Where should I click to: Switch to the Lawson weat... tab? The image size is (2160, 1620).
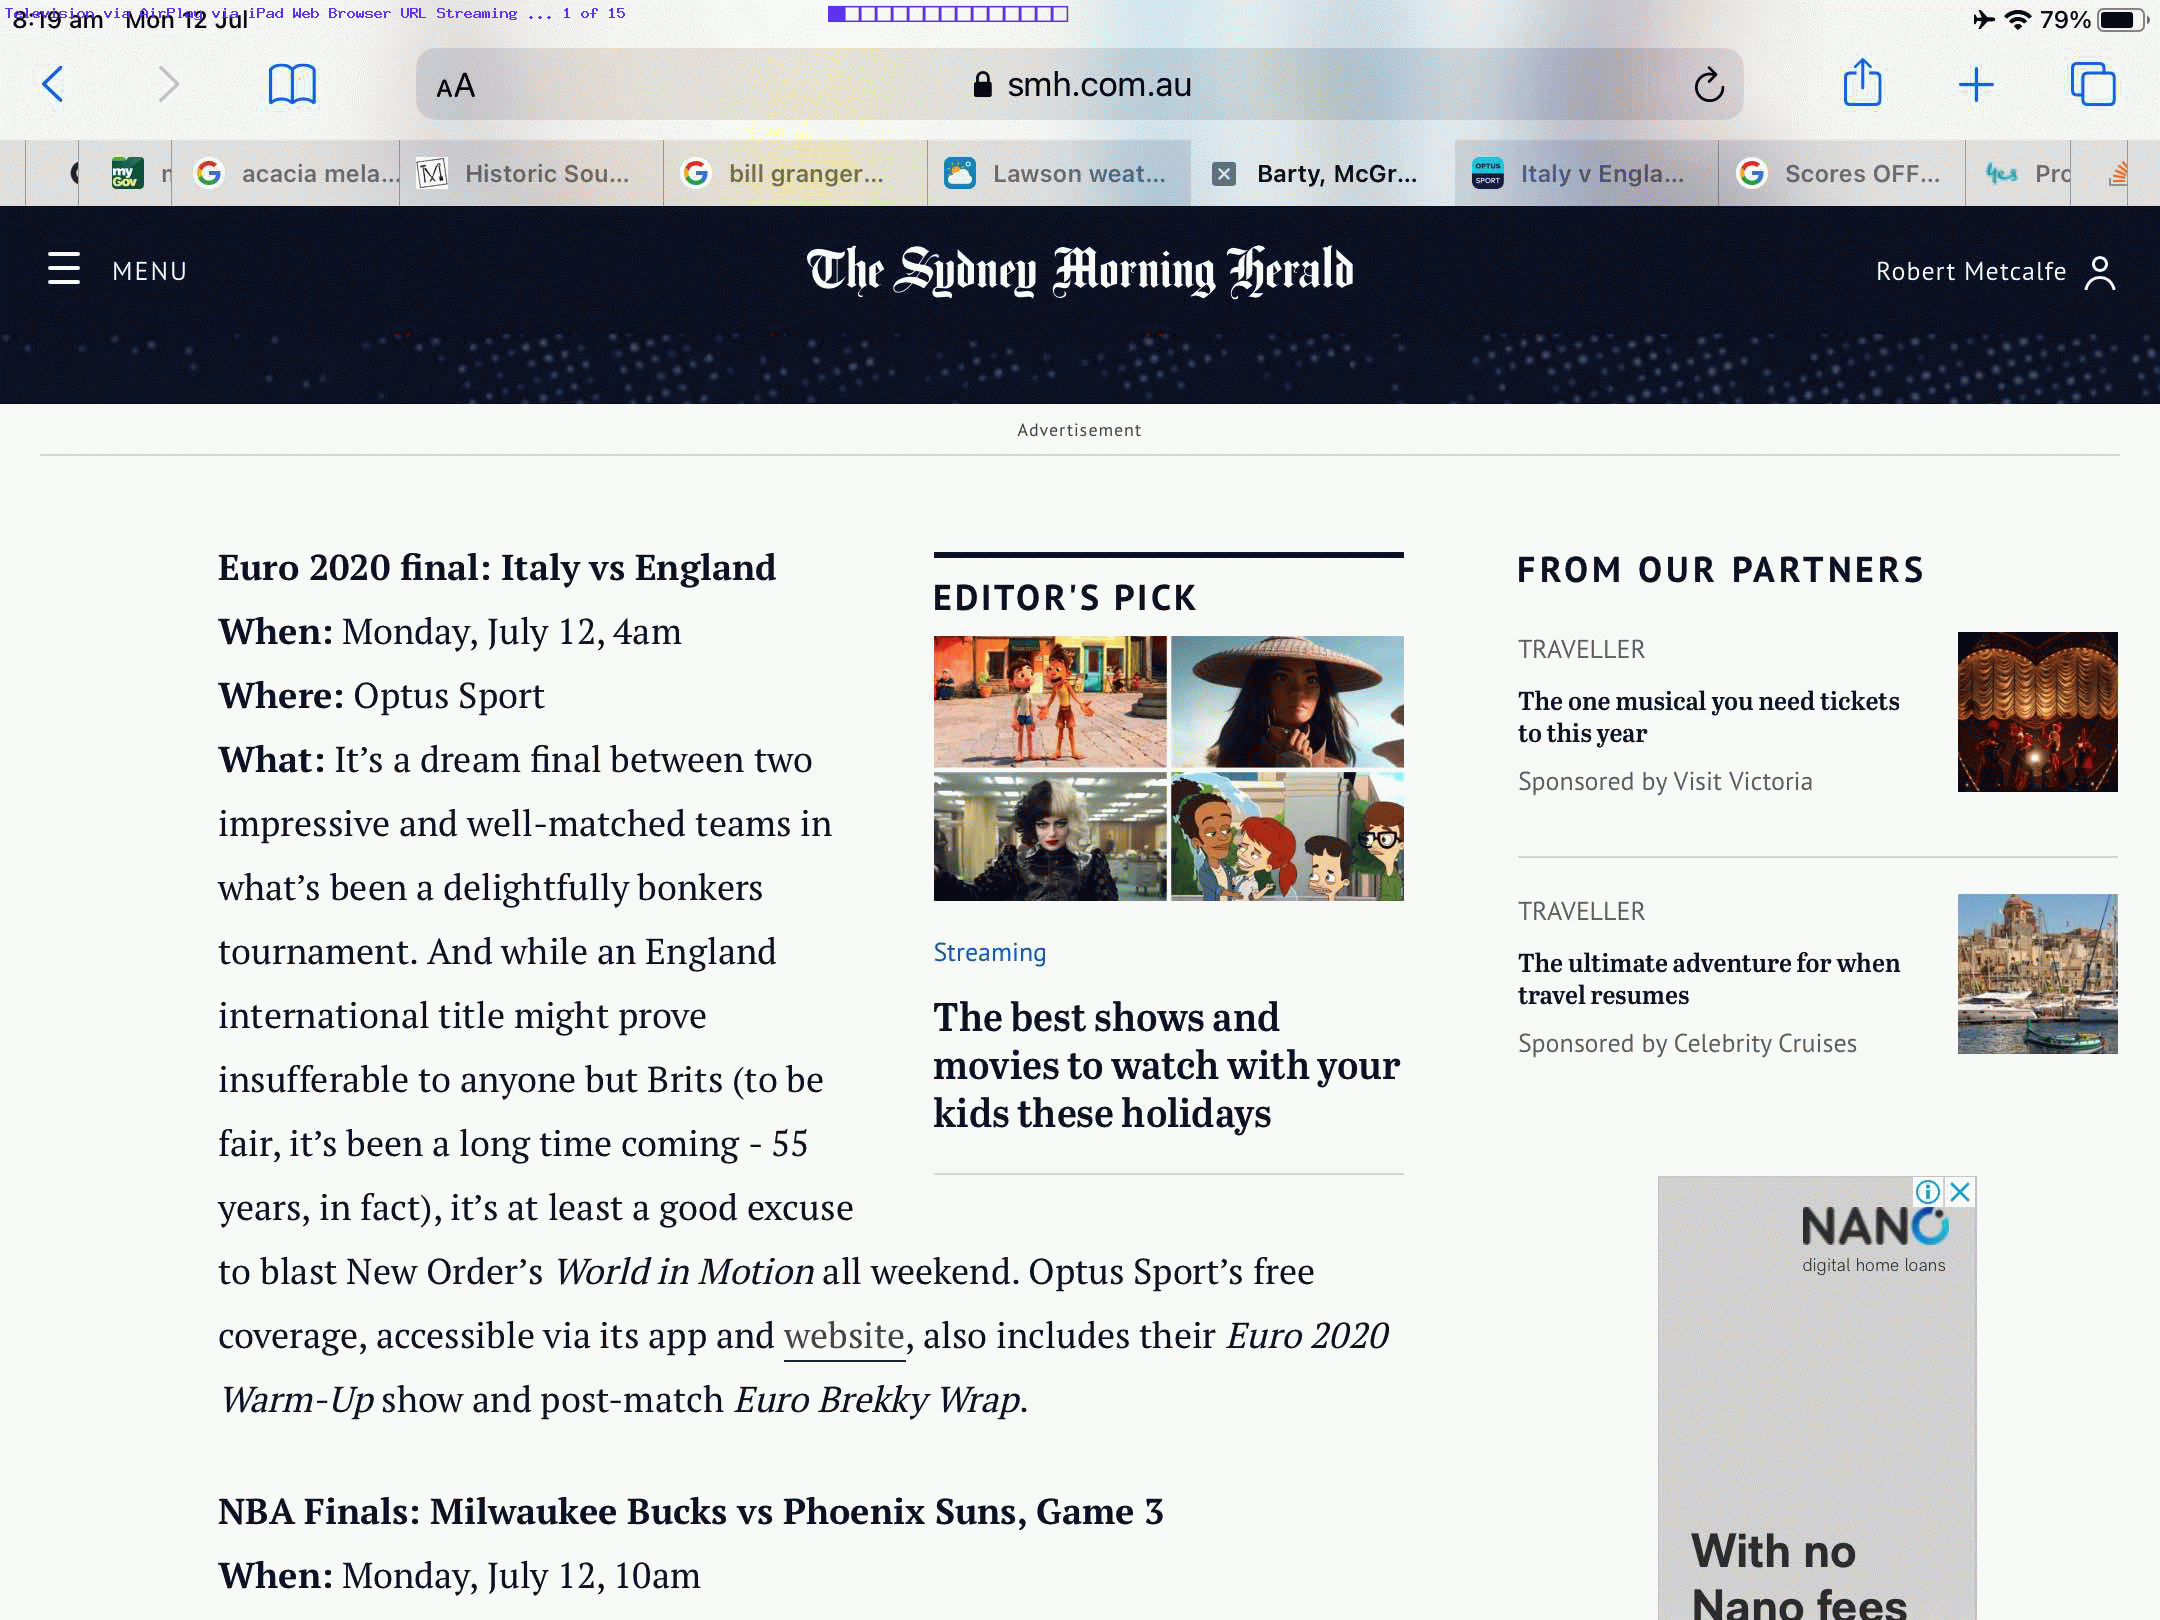pyautogui.click(x=1059, y=174)
